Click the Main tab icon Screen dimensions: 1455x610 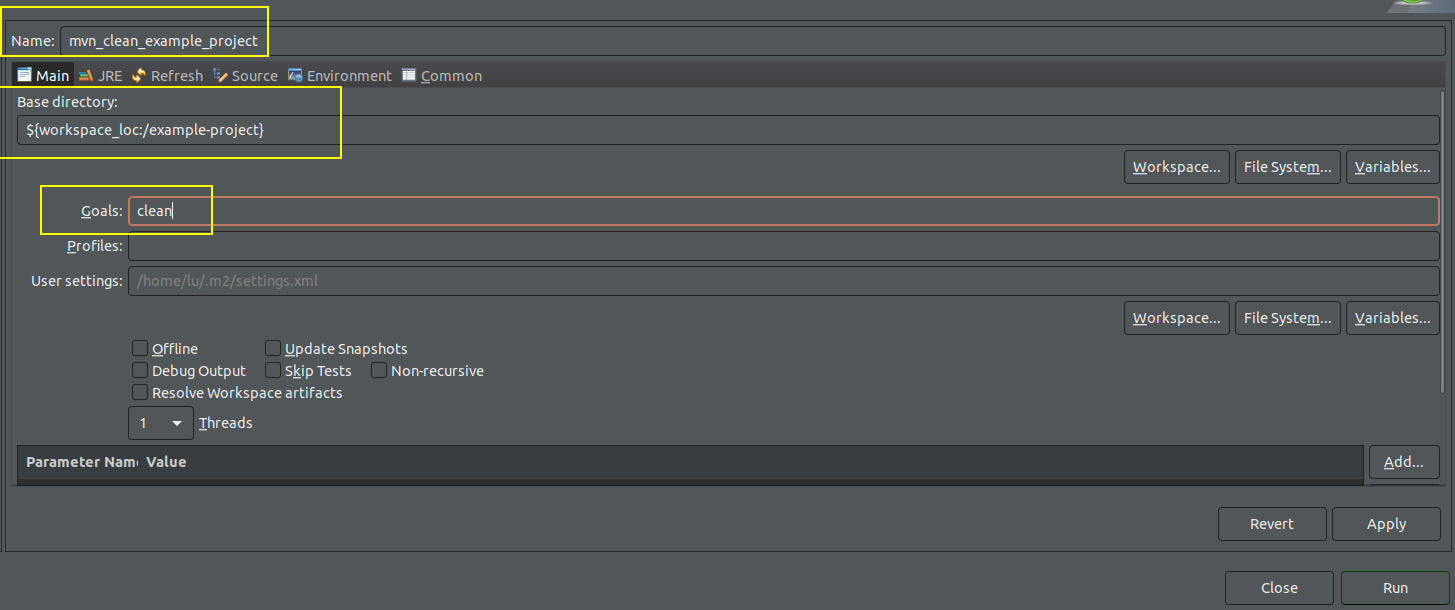[25, 75]
